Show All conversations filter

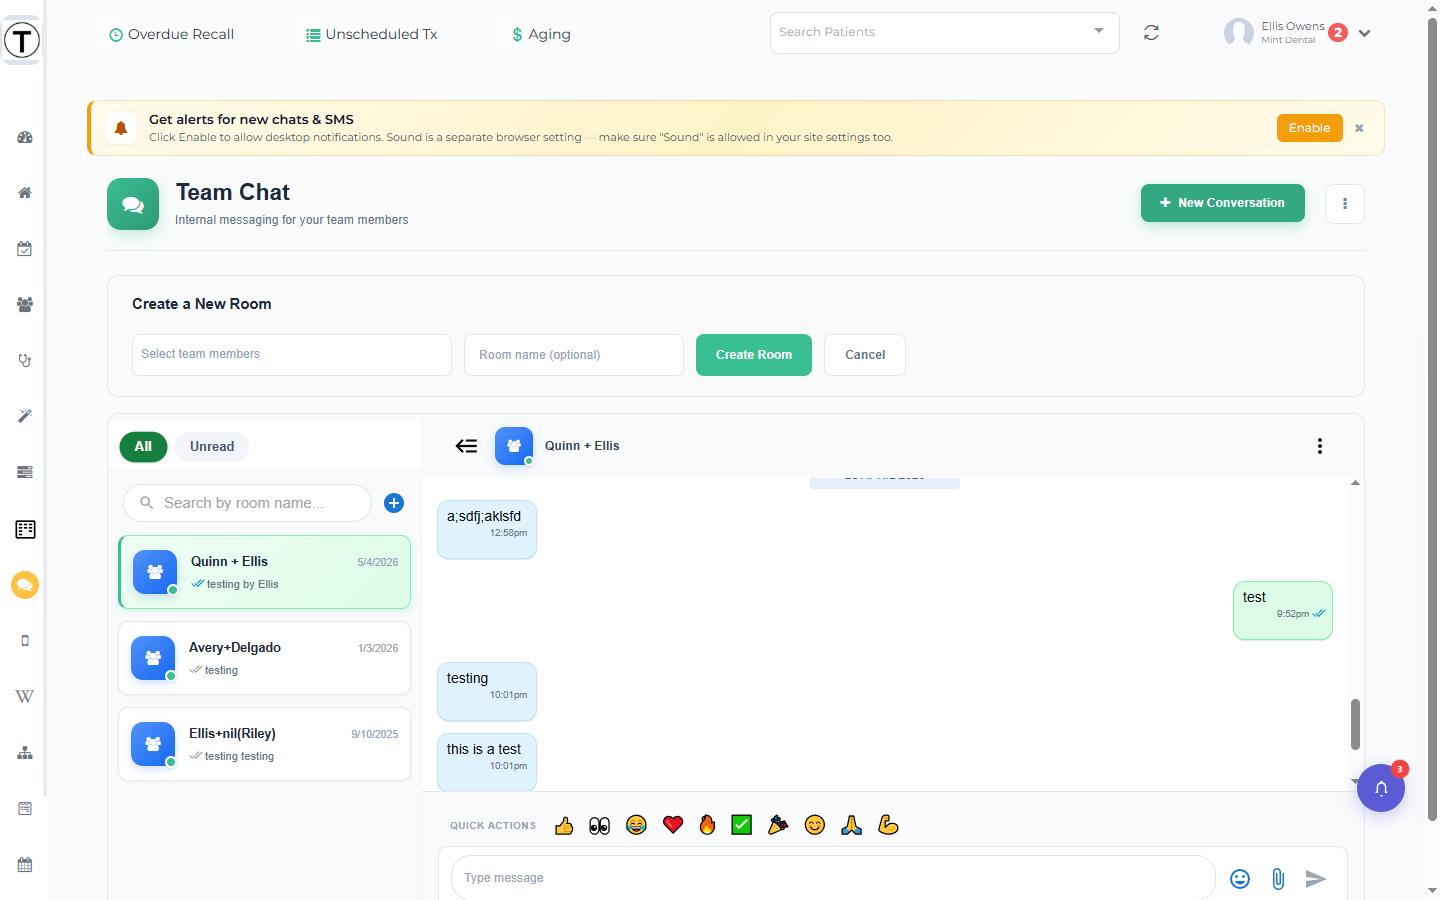[143, 447]
